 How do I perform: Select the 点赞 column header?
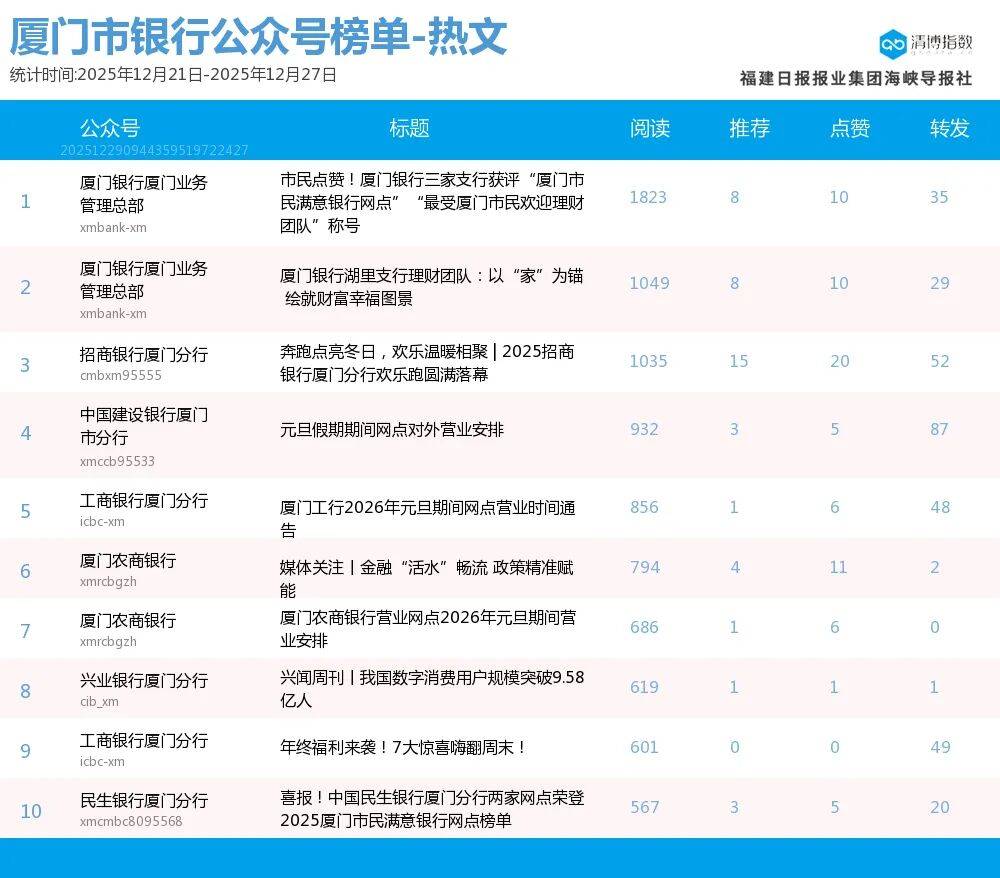pos(849,128)
